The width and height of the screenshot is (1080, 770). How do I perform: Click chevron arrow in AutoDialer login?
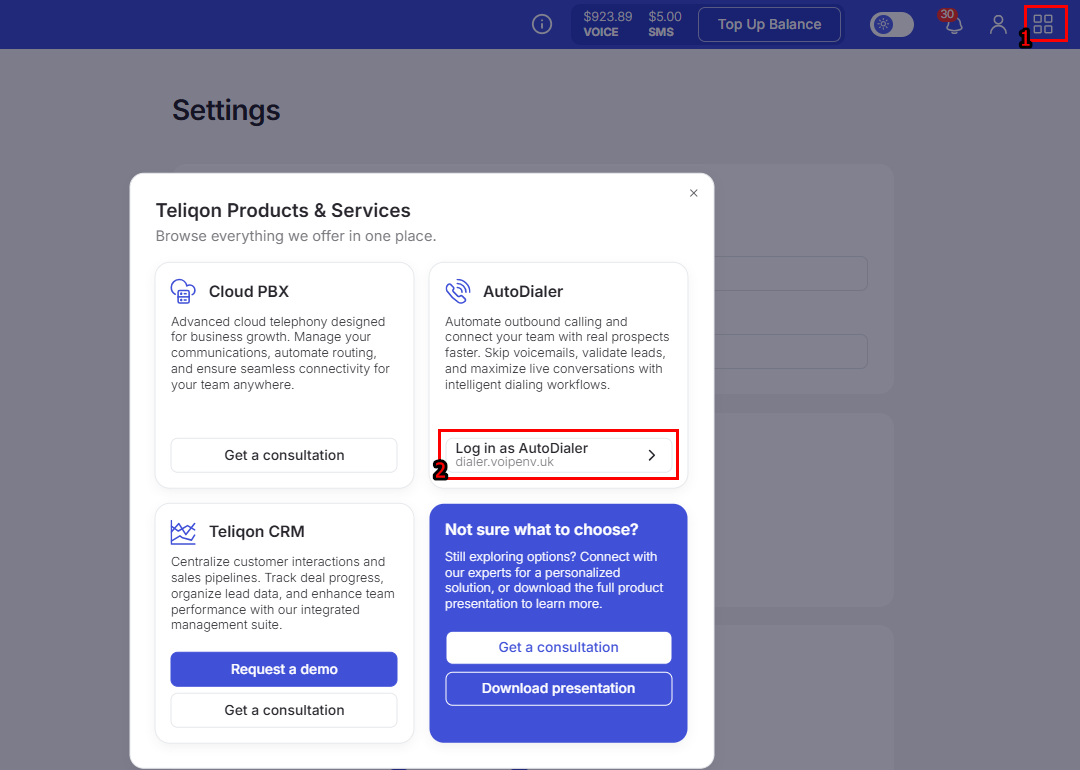[652, 455]
